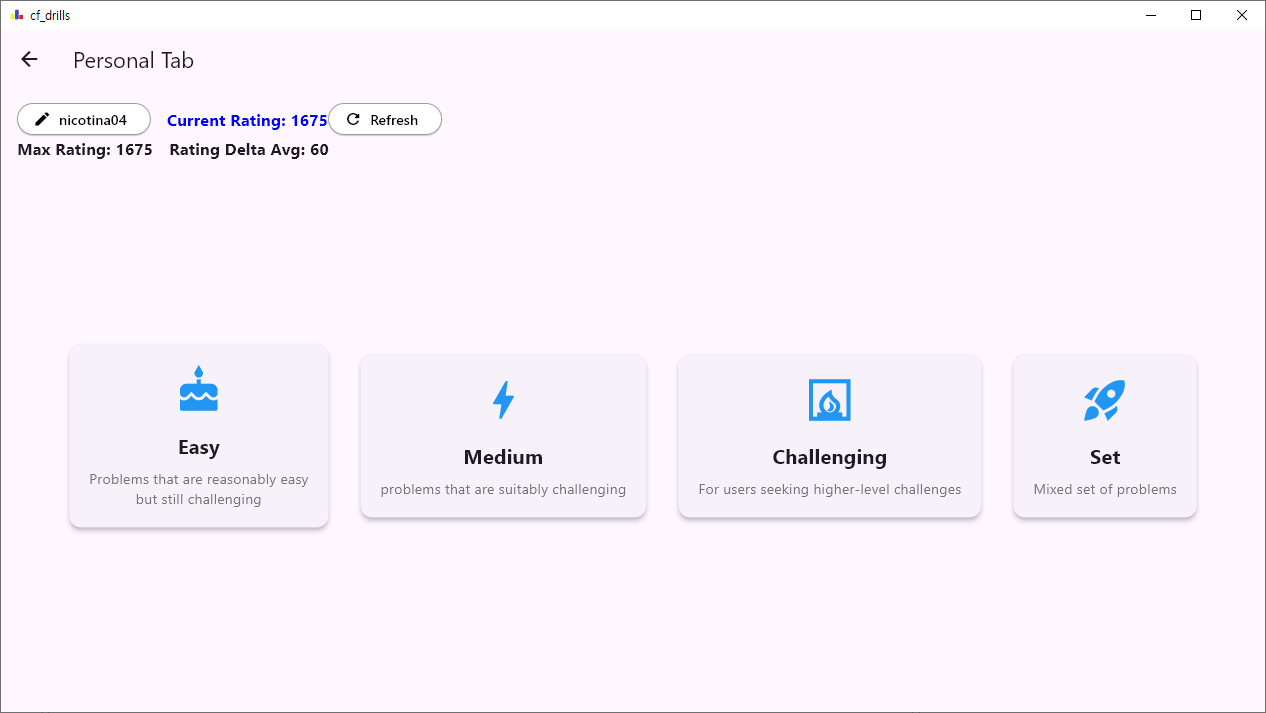The image size is (1266, 713).
Task: Select the Medium difficulty title
Action: pos(503,457)
